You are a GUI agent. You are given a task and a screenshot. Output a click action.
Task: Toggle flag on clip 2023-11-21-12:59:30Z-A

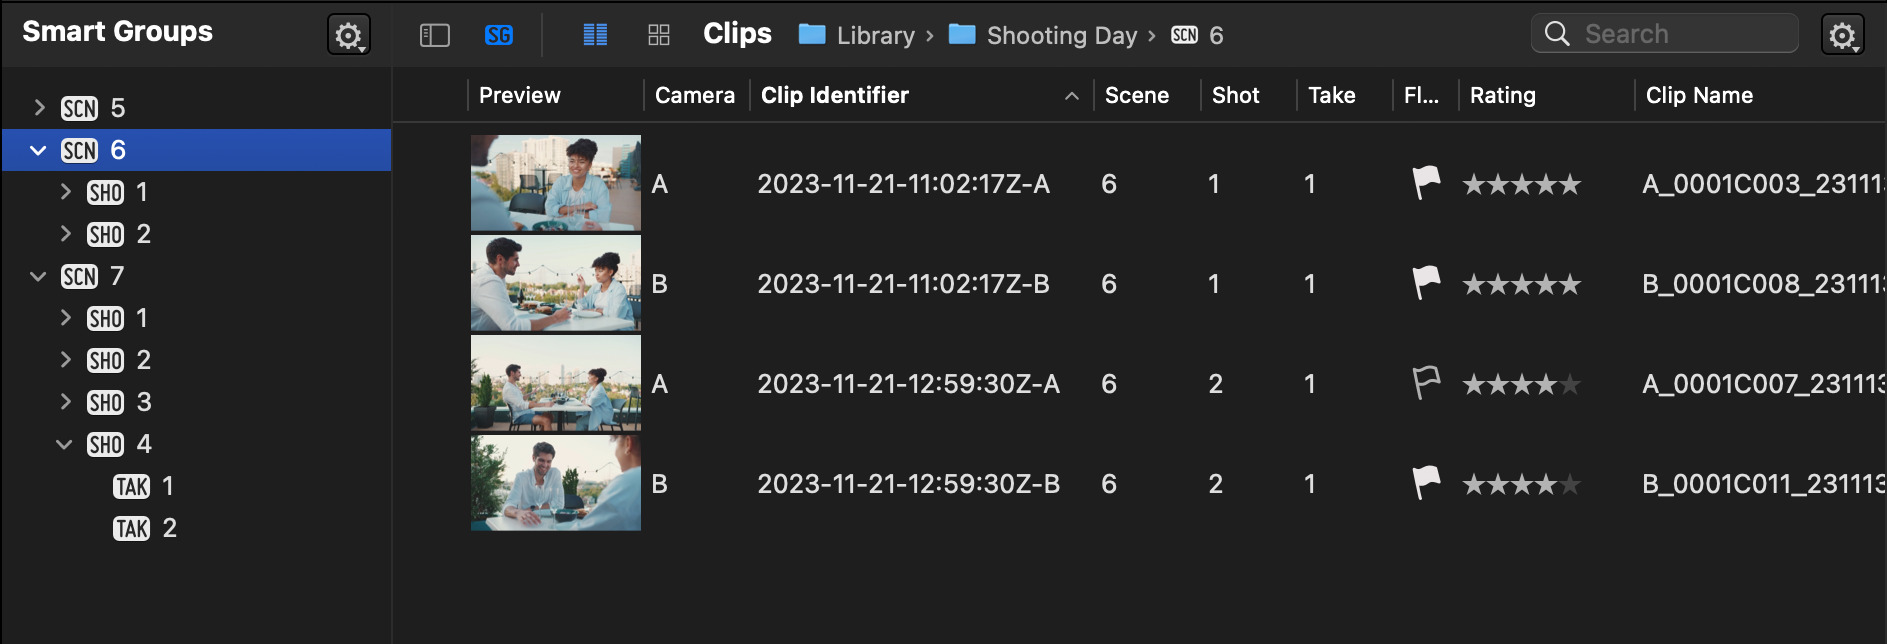(x=1426, y=383)
